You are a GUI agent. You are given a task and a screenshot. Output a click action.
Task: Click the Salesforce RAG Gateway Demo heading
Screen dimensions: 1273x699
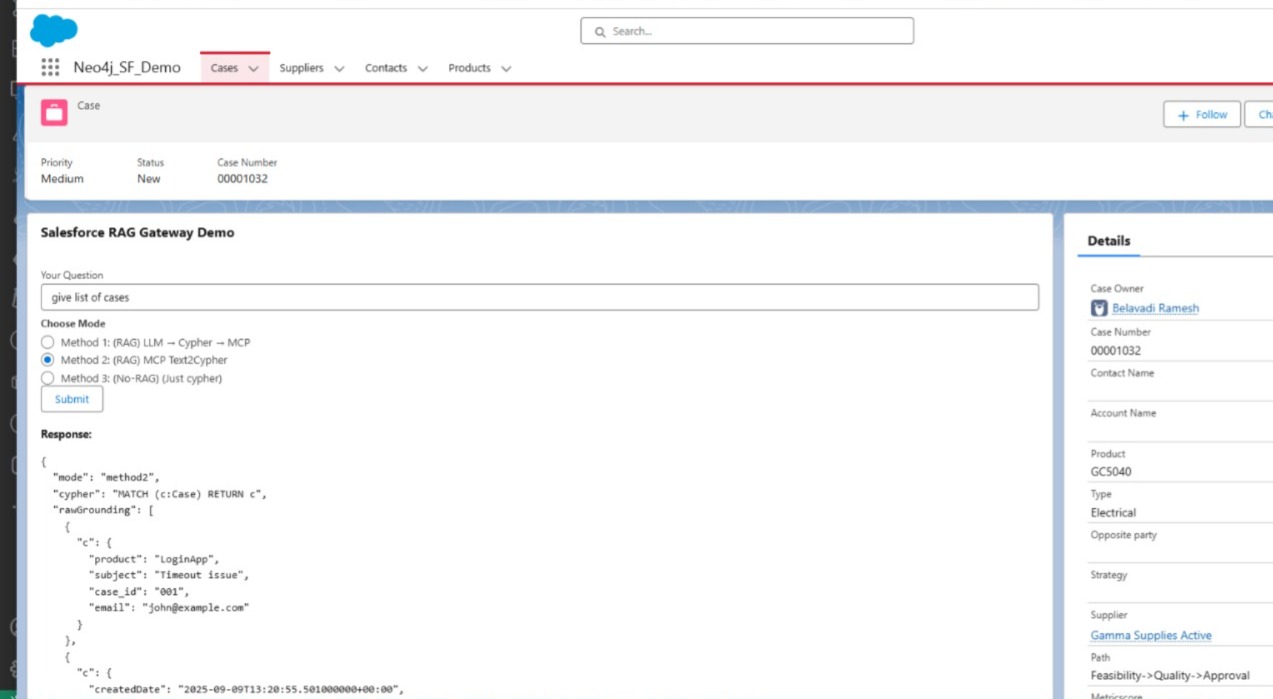click(x=138, y=232)
